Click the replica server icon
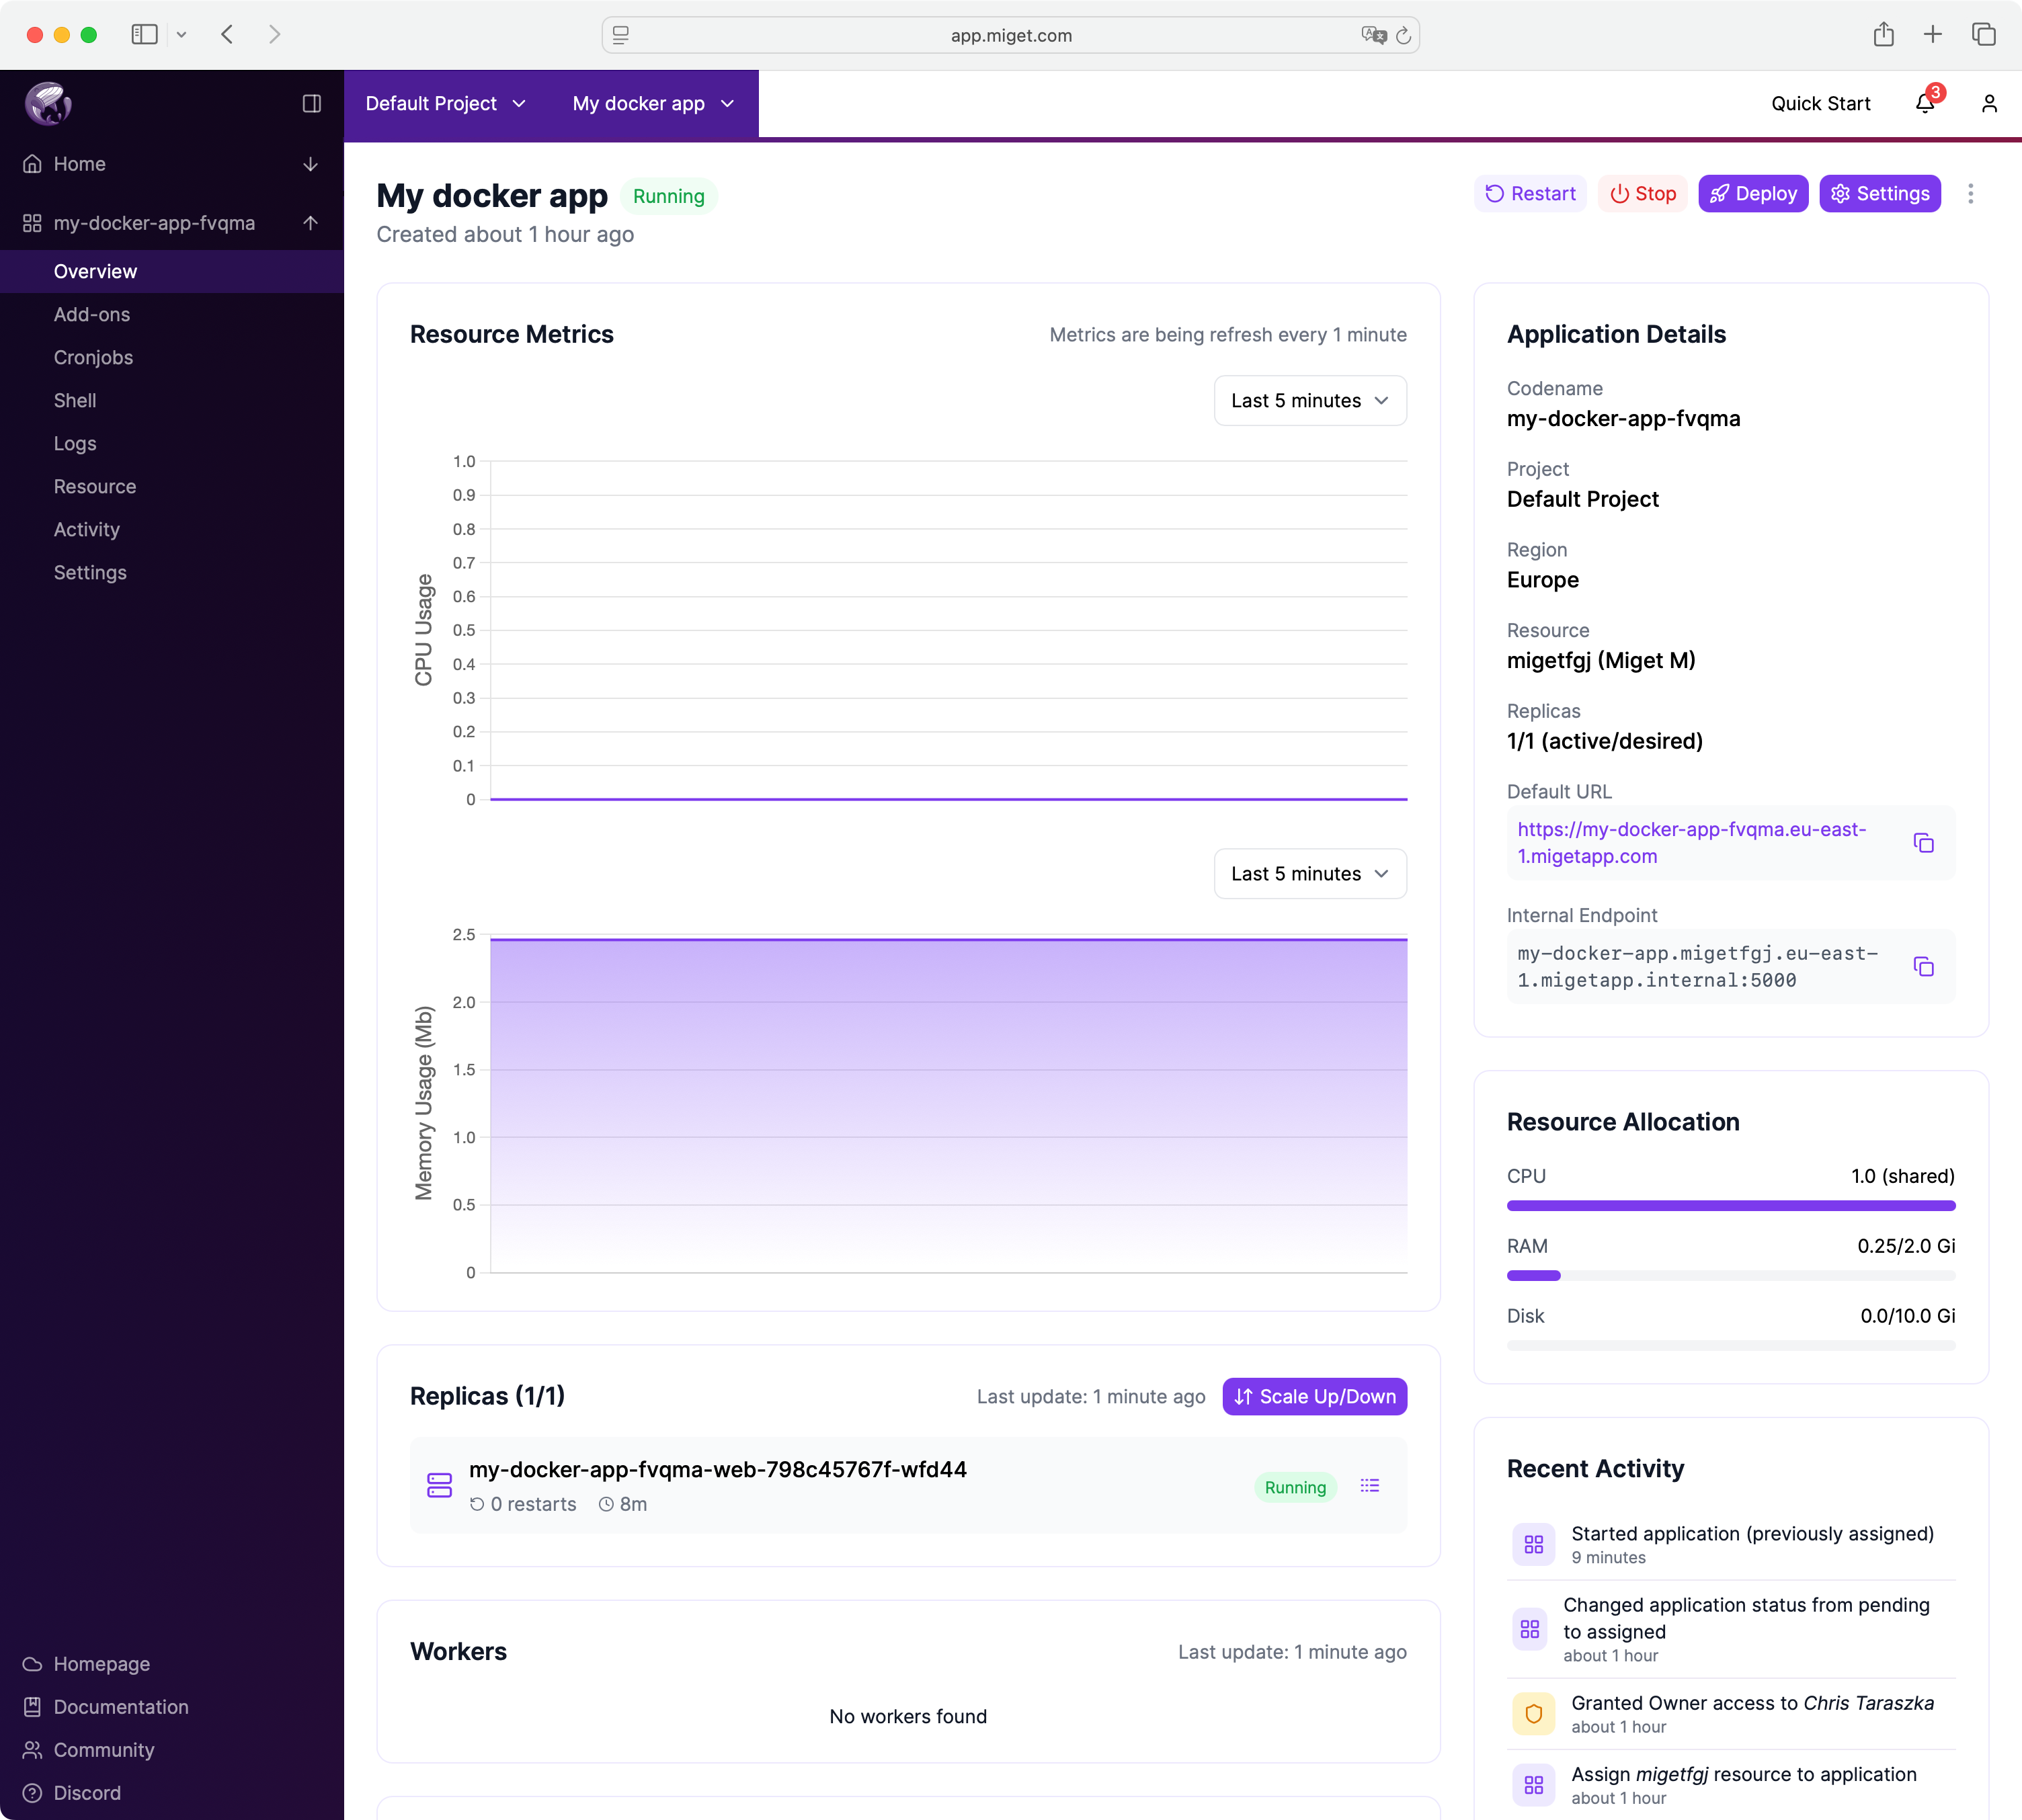Viewport: 2022px width, 1820px height. pos(440,1486)
